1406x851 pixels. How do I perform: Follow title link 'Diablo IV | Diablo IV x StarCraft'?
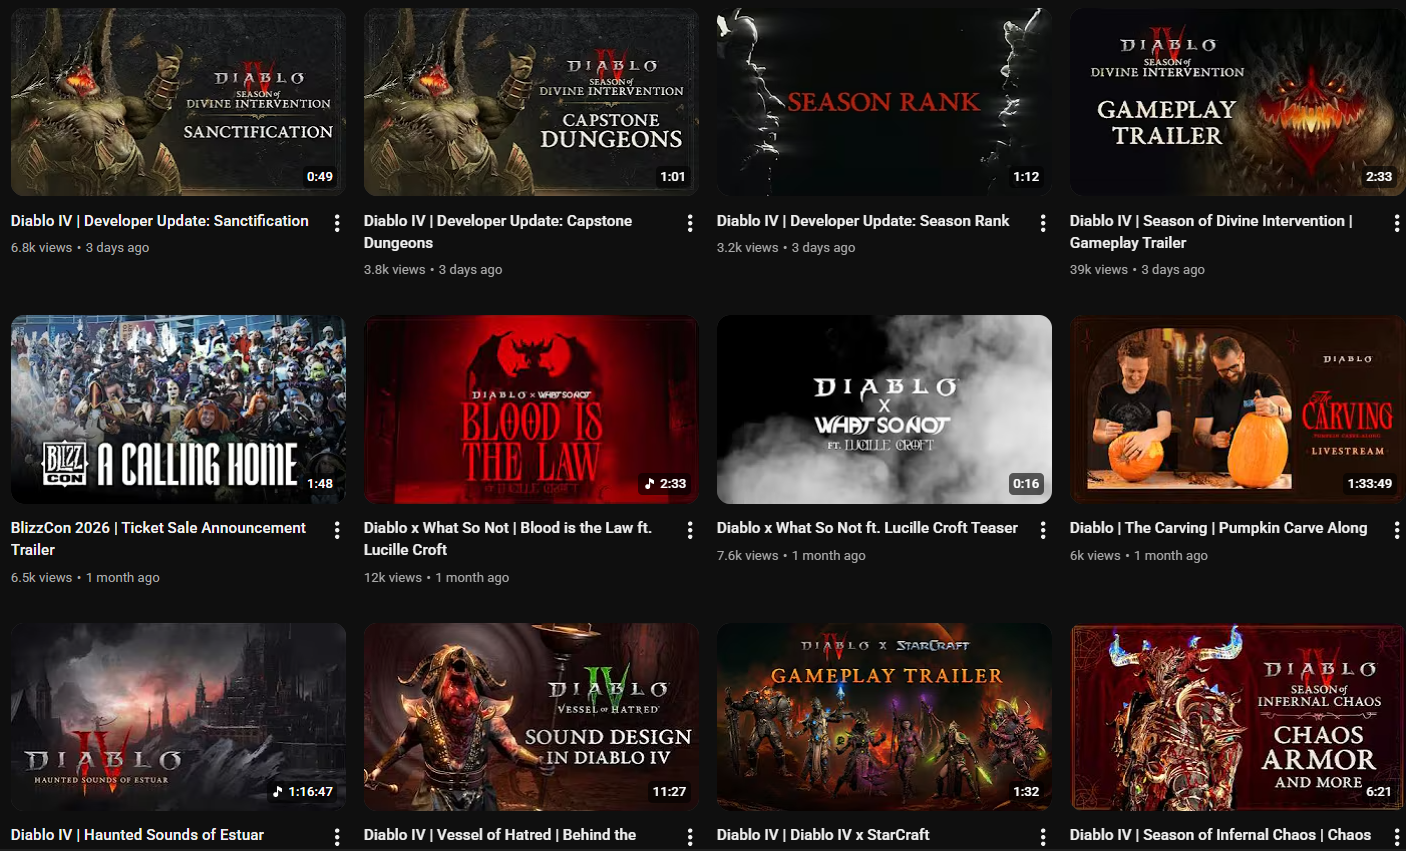click(x=823, y=835)
